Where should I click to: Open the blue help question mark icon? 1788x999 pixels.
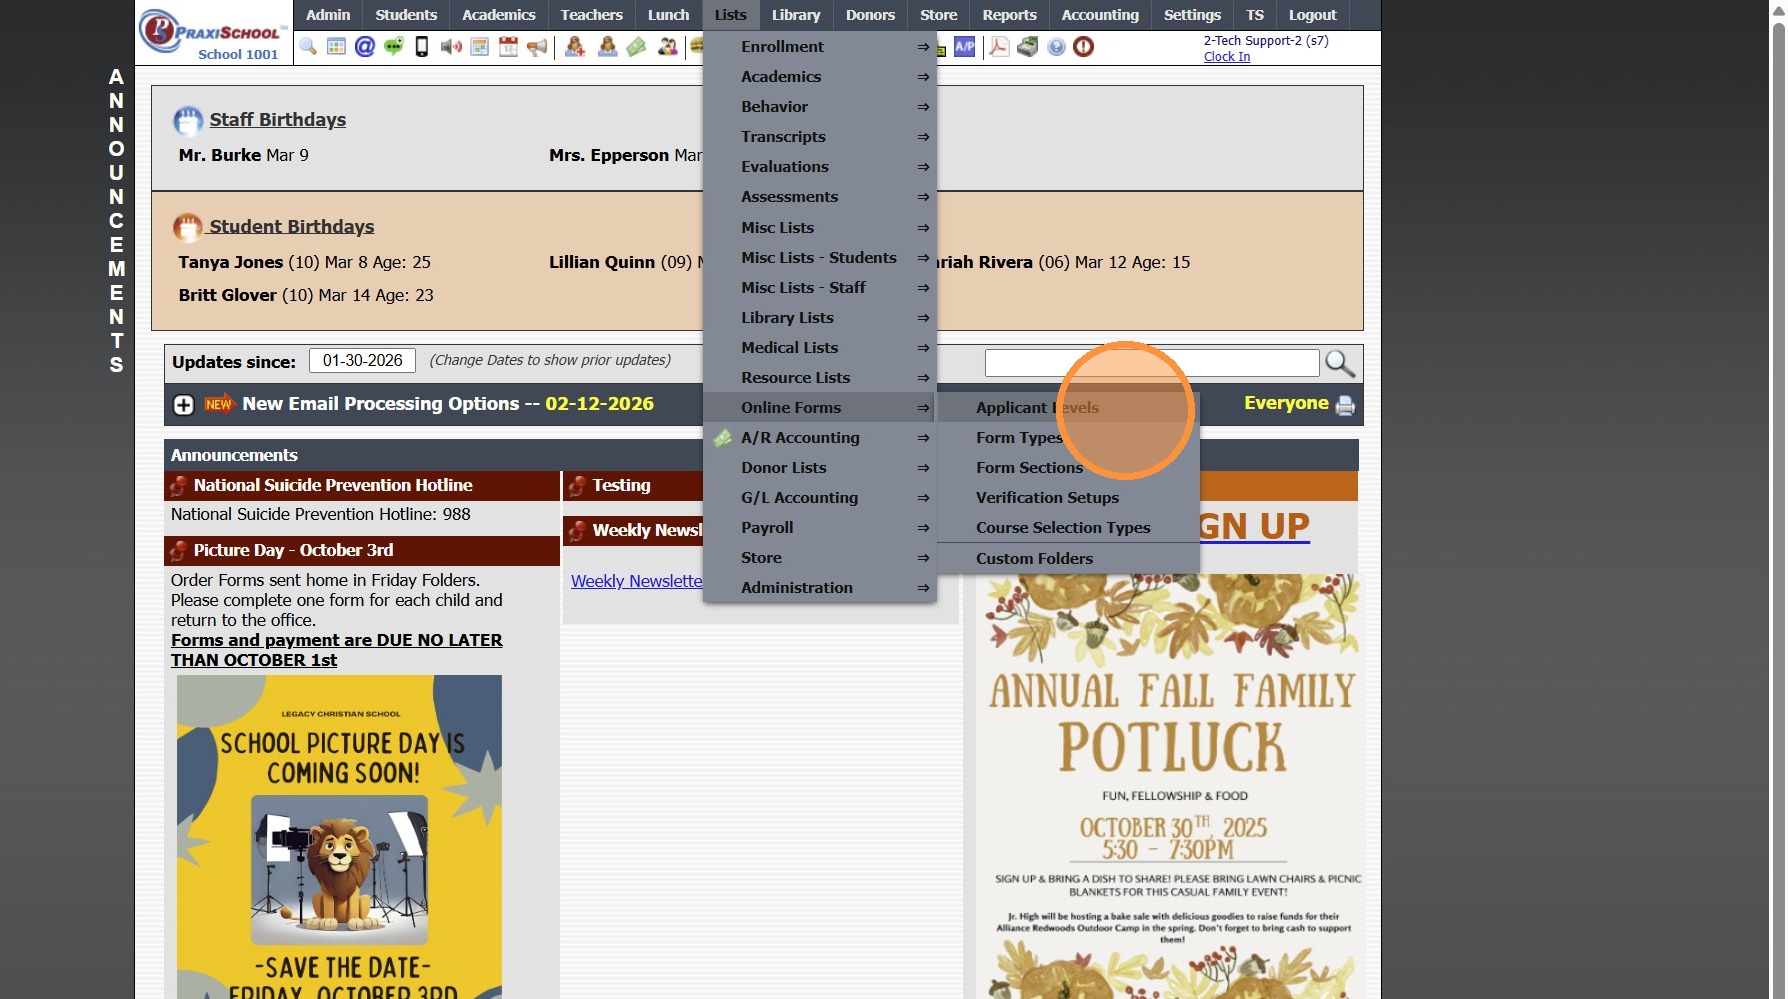click(x=1056, y=47)
